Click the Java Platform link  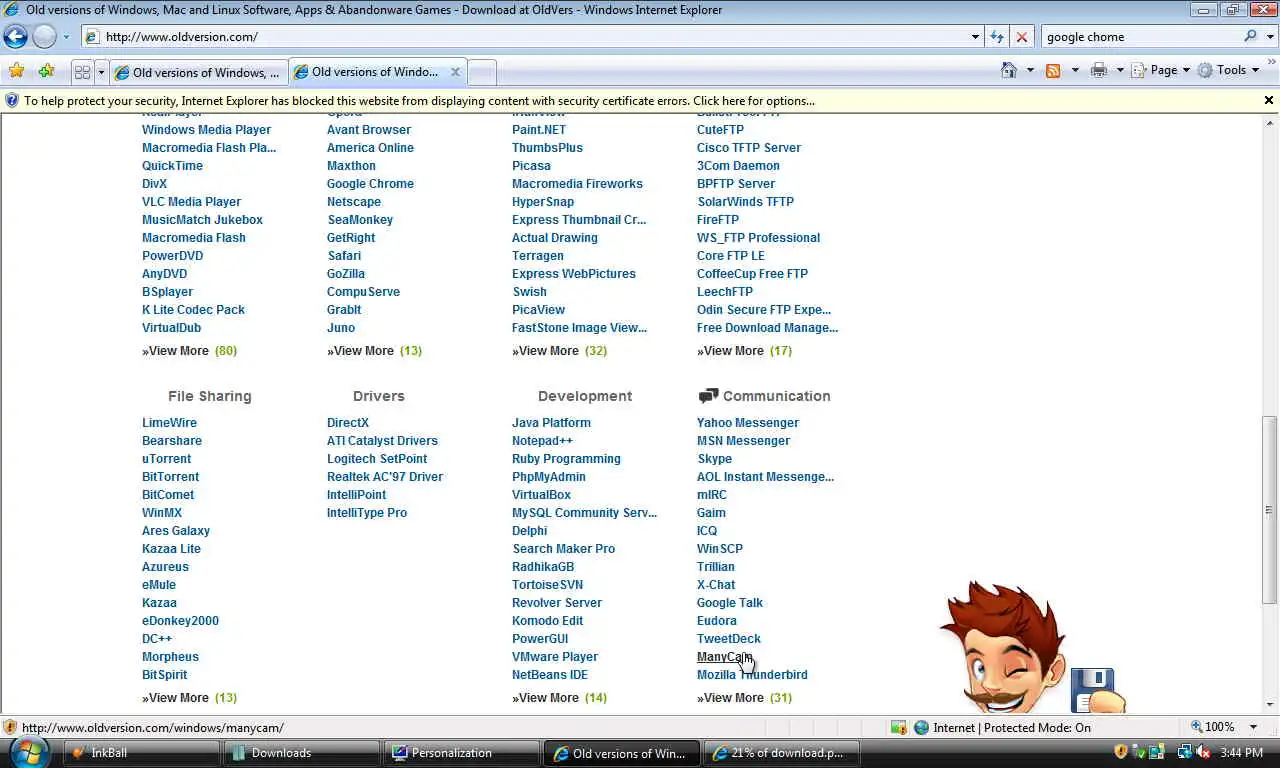(x=551, y=423)
